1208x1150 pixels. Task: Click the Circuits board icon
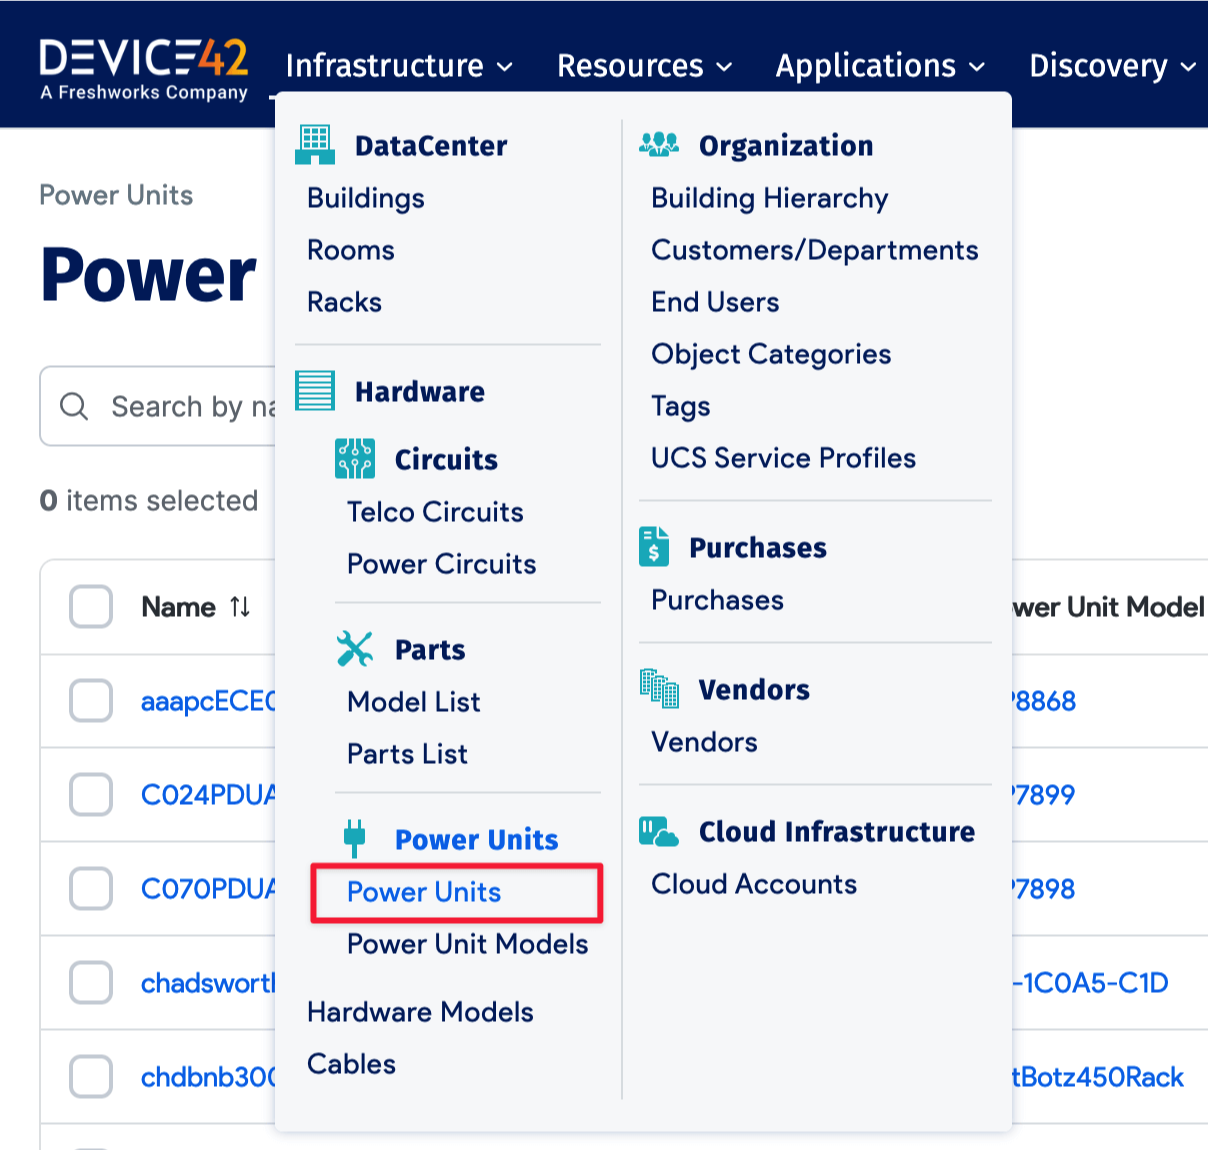pyautogui.click(x=355, y=459)
